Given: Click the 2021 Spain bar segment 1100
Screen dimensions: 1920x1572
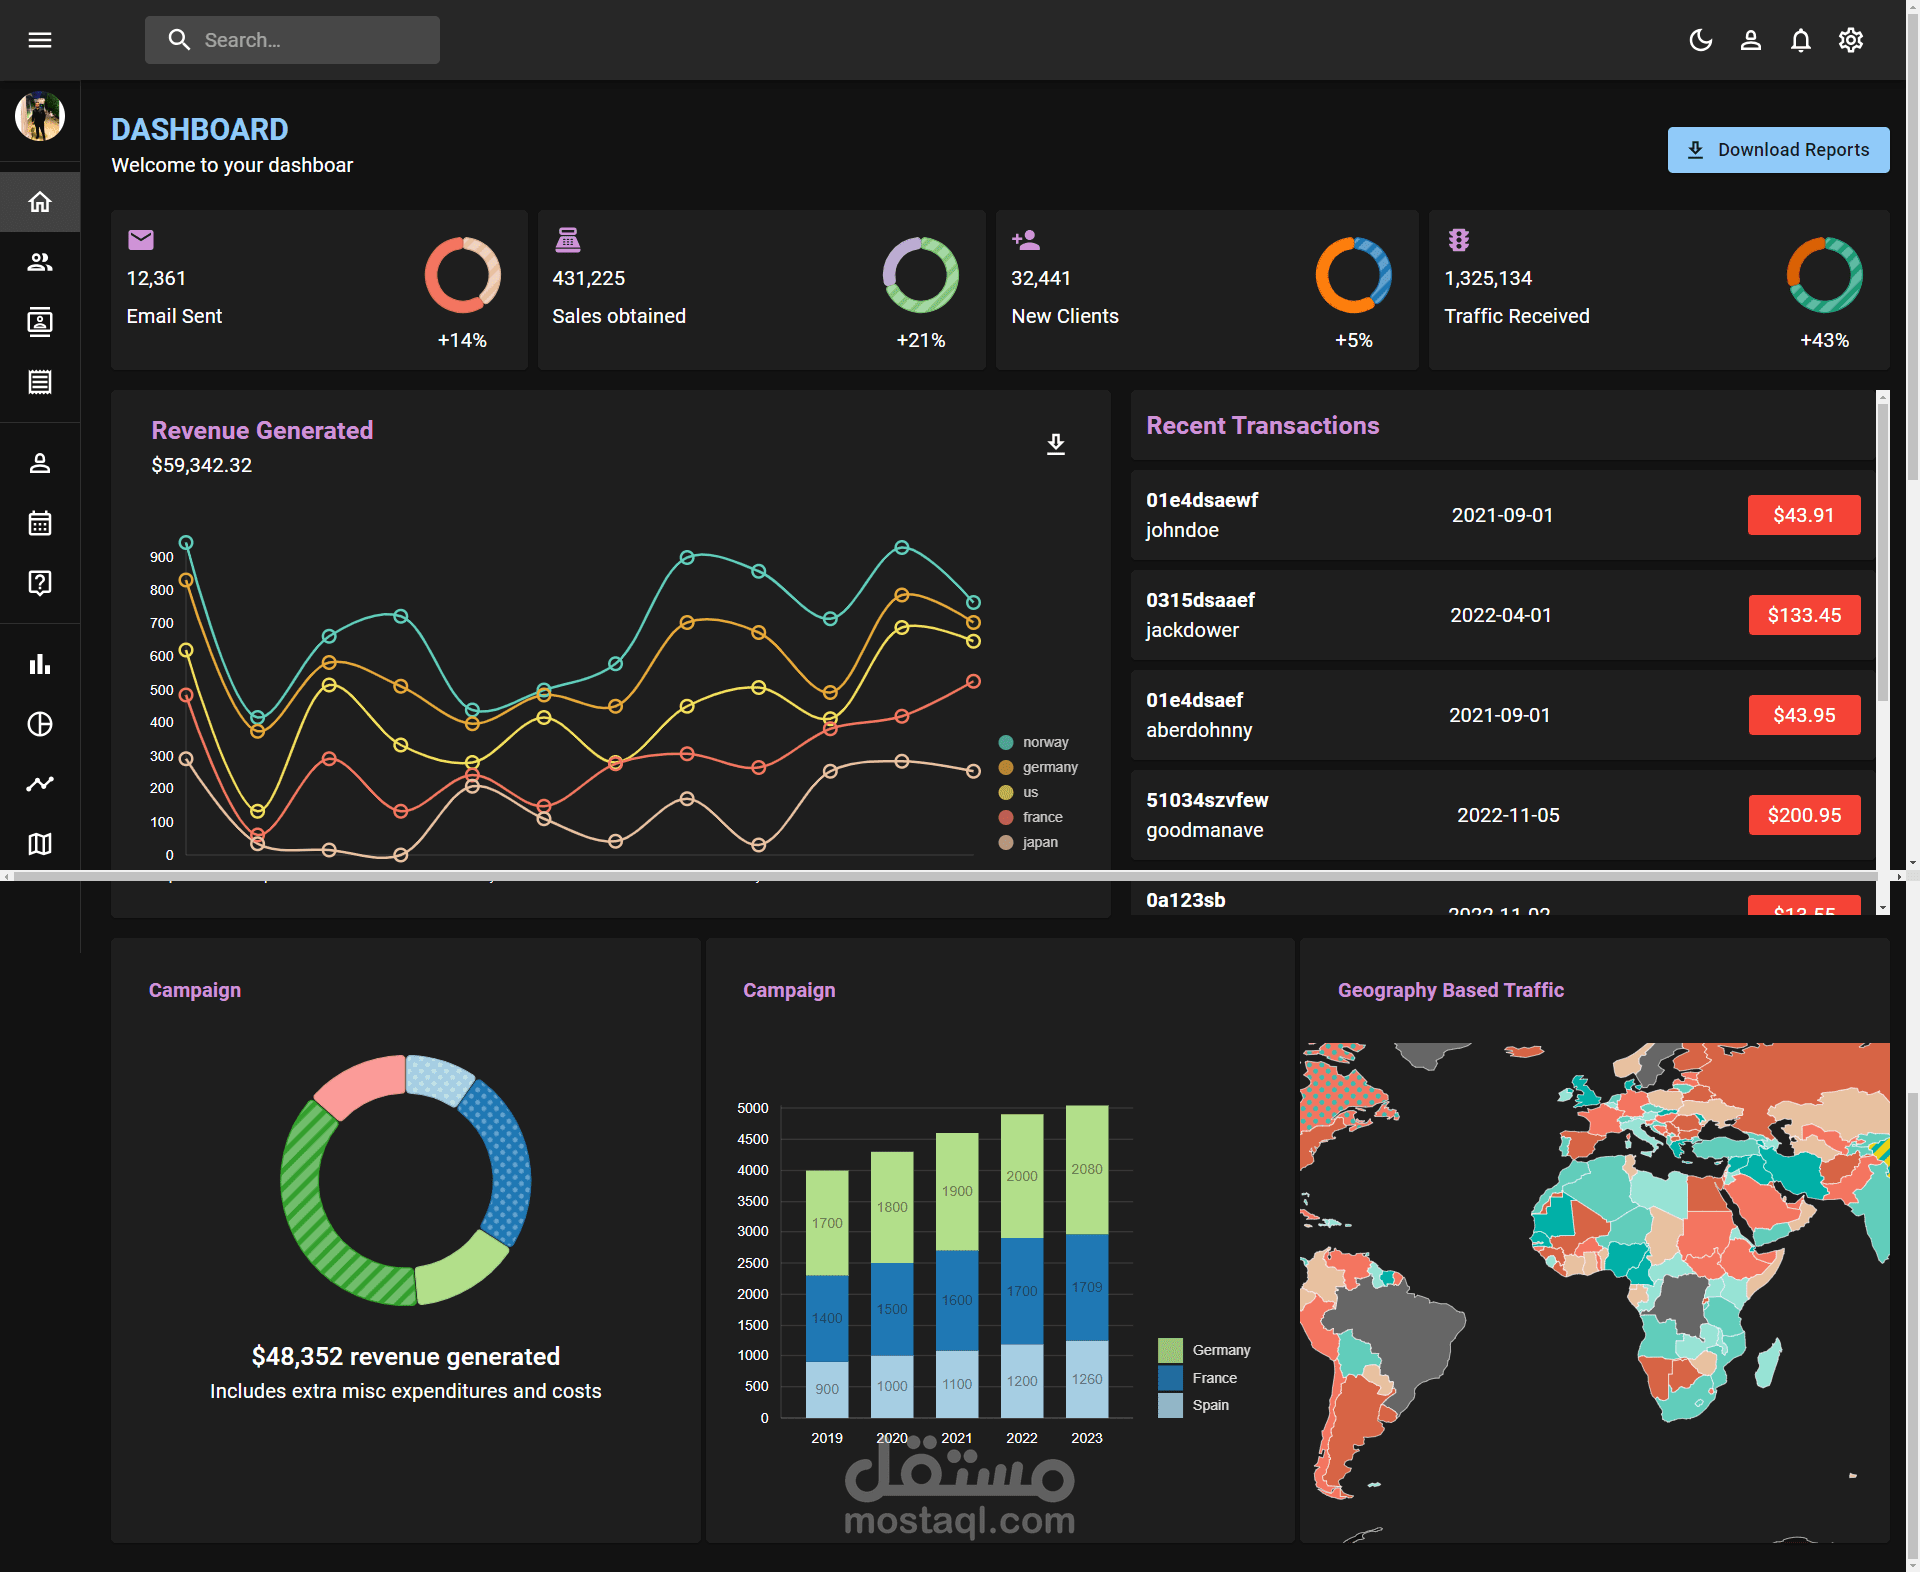Looking at the screenshot, I should [957, 1384].
